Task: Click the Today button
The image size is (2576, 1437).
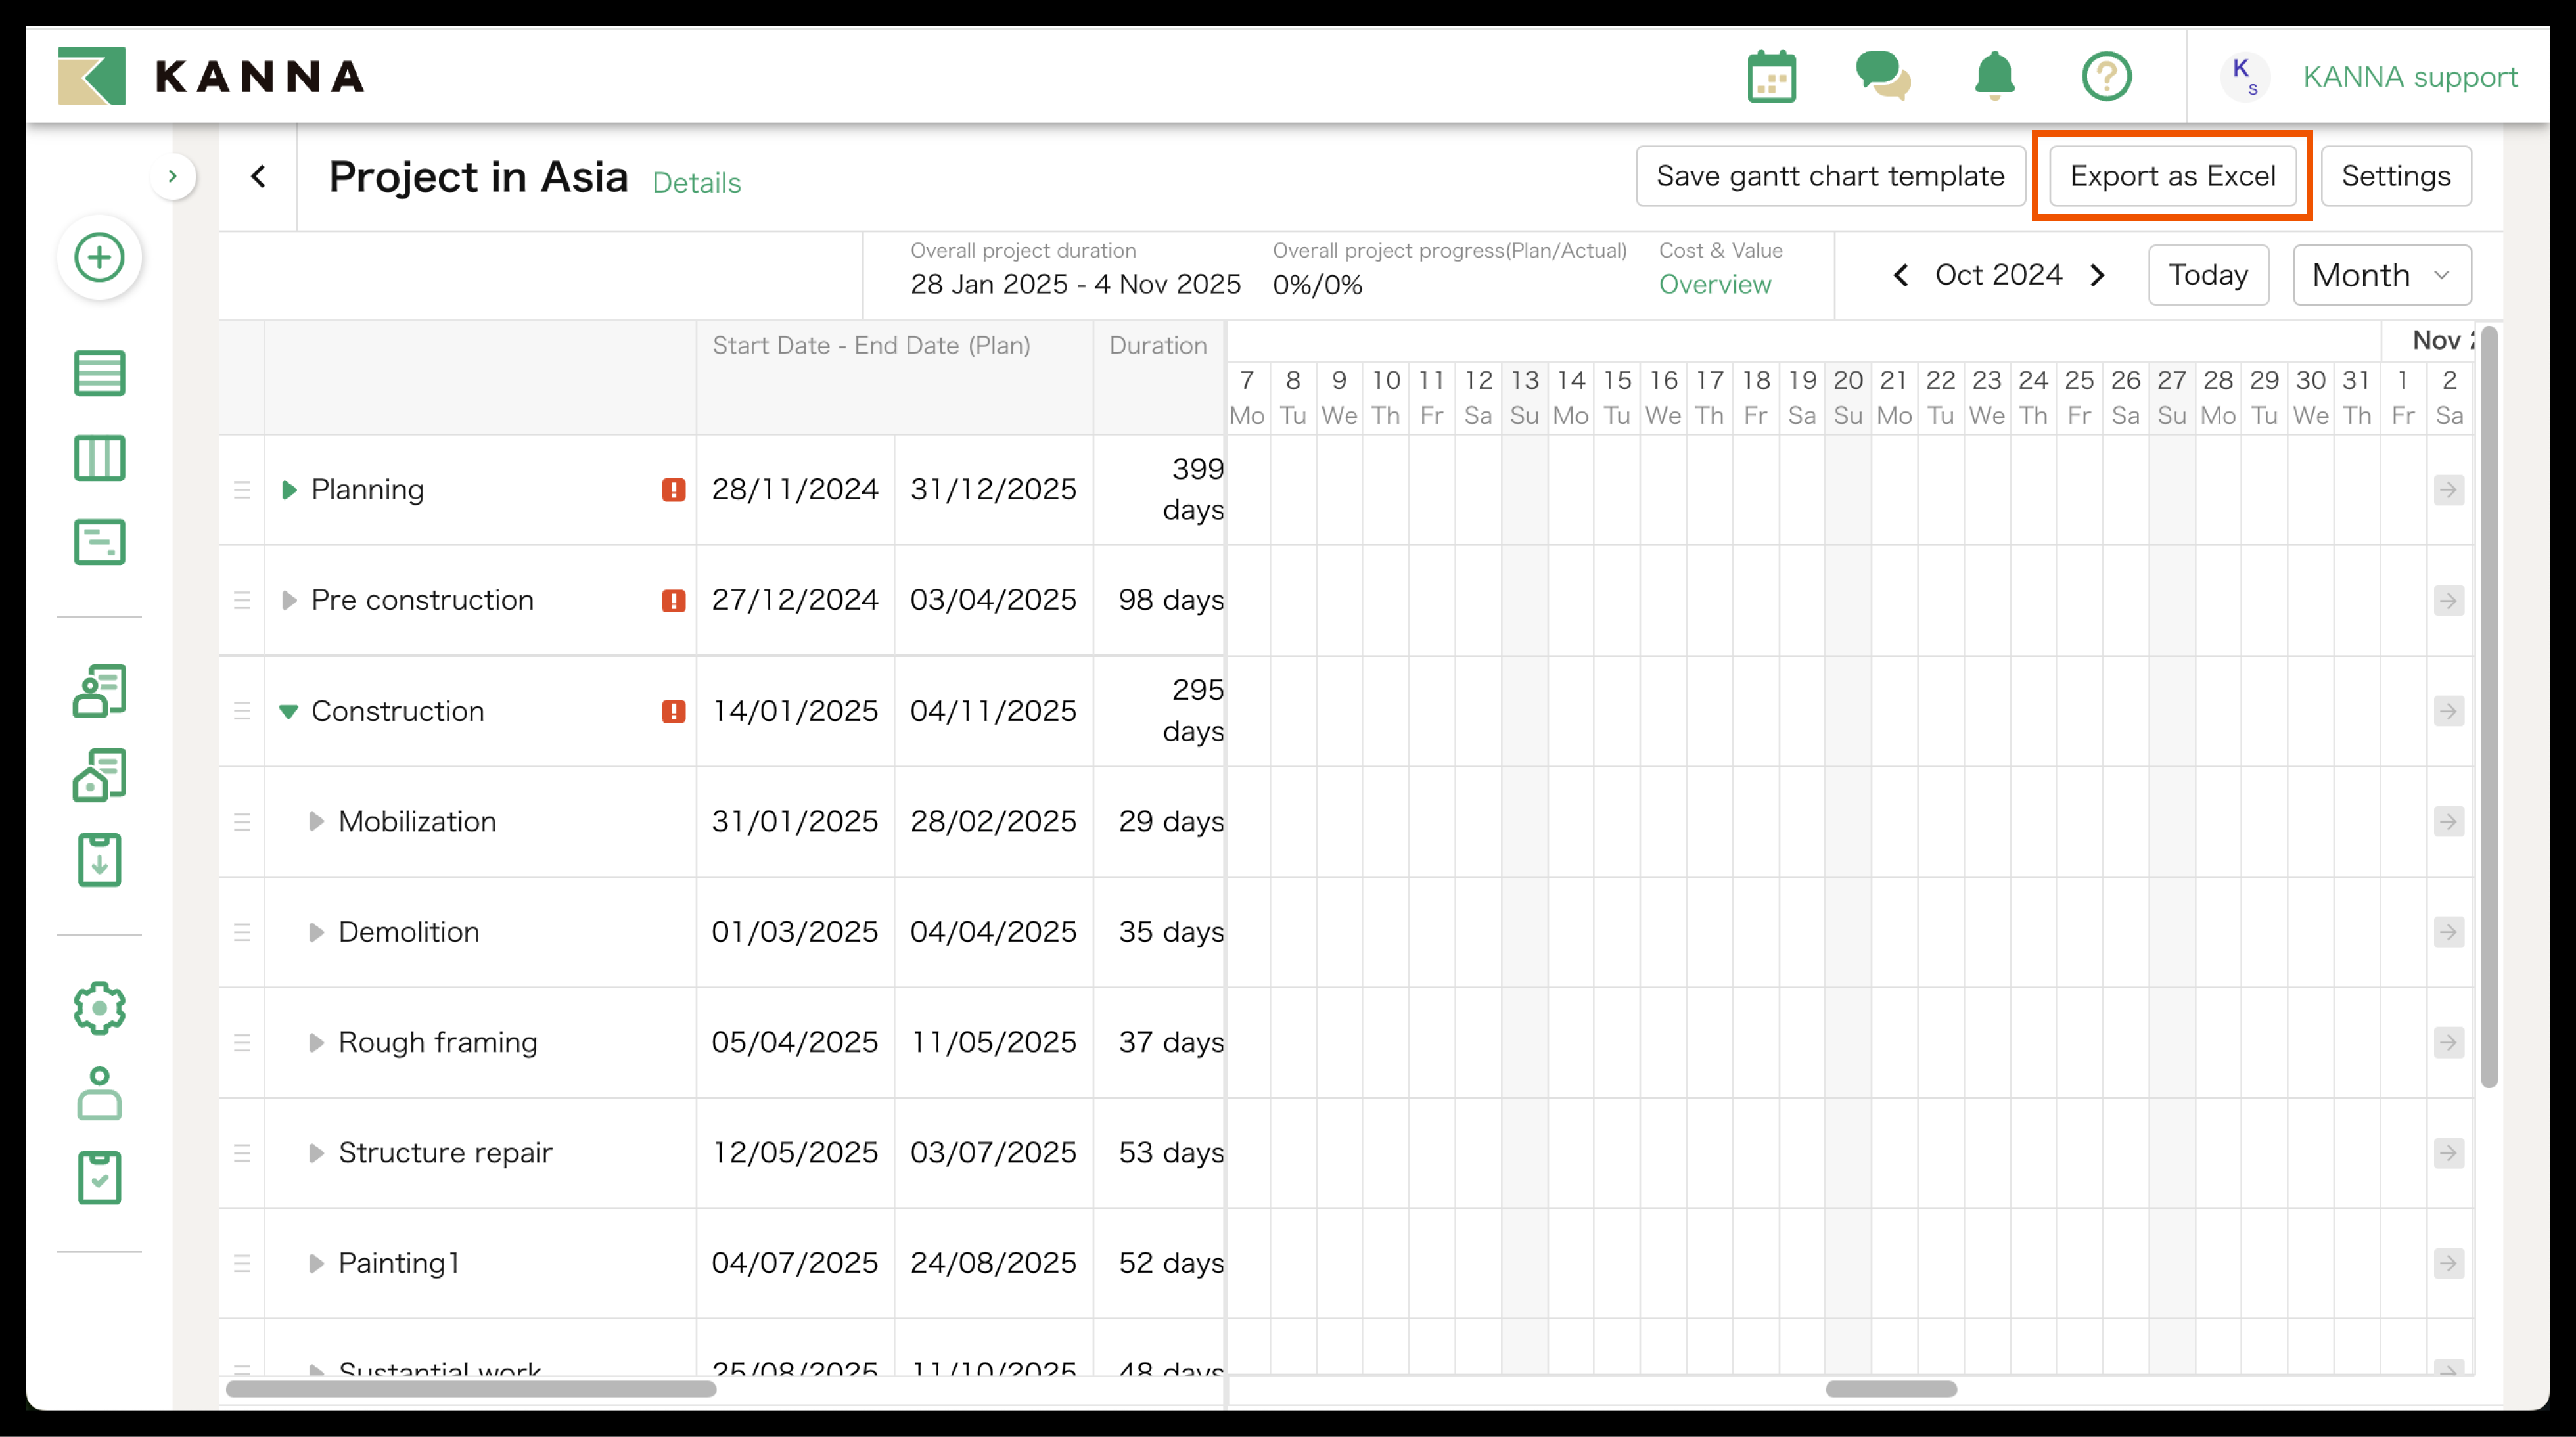Action: coord(2208,275)
